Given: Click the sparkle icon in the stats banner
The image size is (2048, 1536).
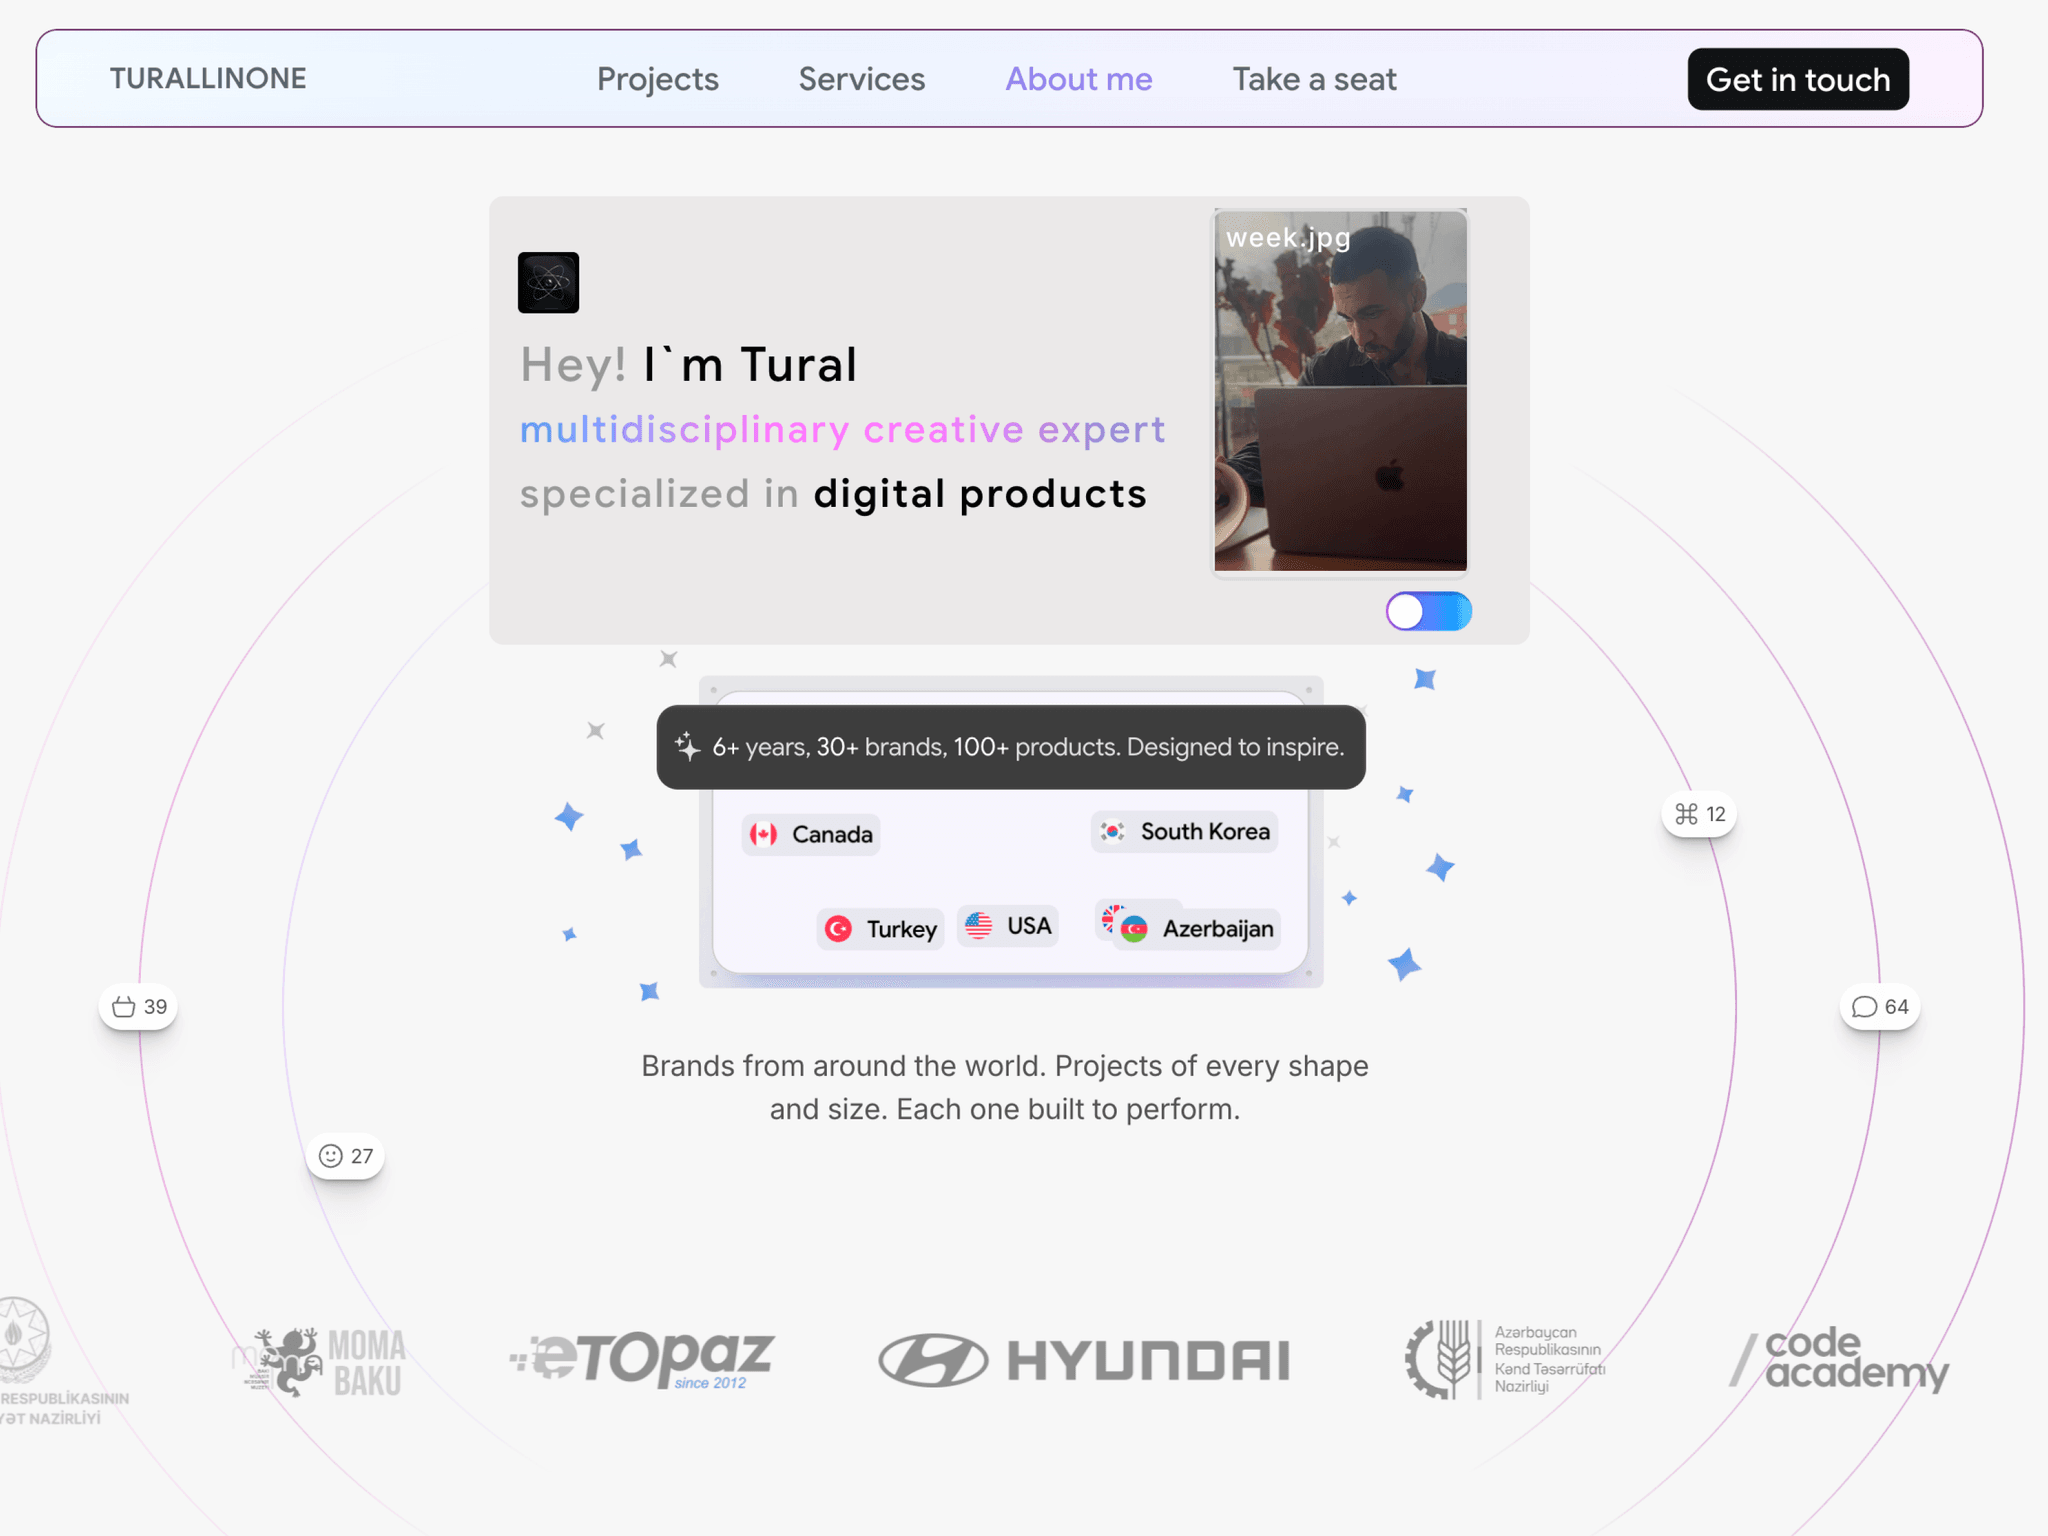Looking at the screenshot, I should tap(687, 746).
